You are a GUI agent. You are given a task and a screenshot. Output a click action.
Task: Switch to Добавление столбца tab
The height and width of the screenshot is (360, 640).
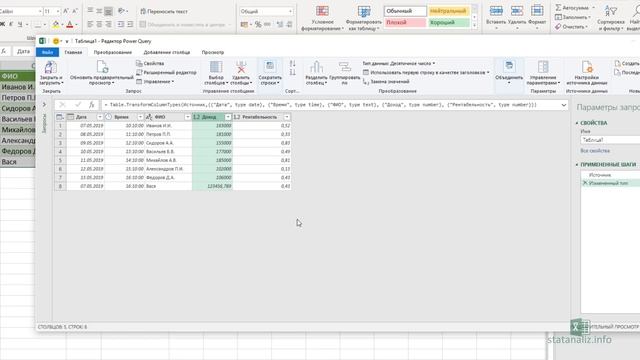(167, 52)
